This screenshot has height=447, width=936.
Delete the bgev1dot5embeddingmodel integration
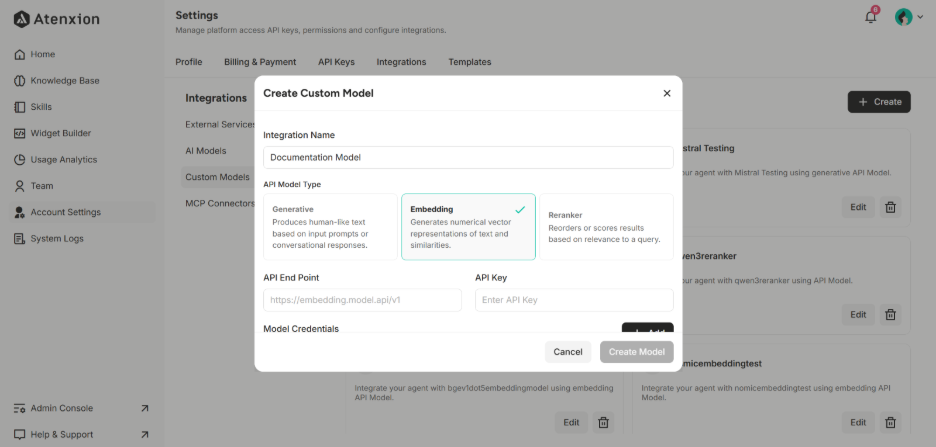point(604,423)
